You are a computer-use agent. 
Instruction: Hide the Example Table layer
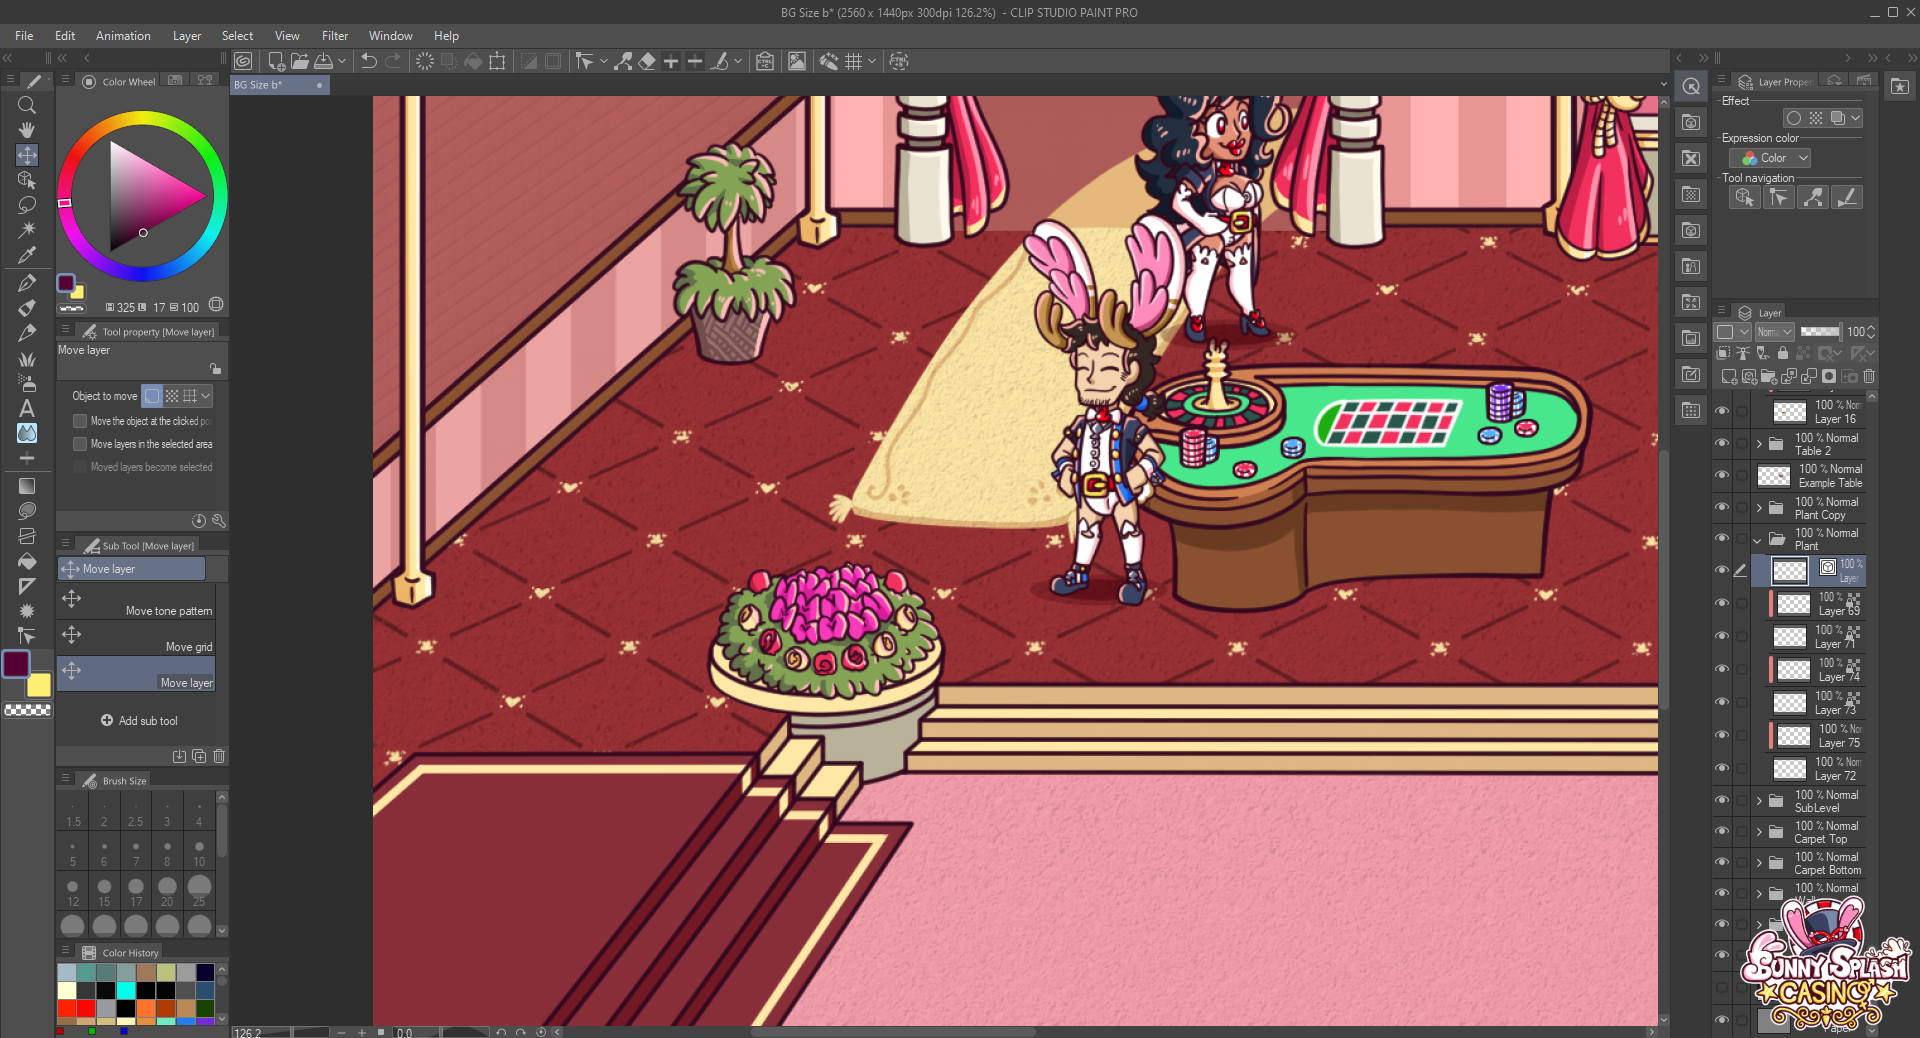click(x=1722, y=475)
